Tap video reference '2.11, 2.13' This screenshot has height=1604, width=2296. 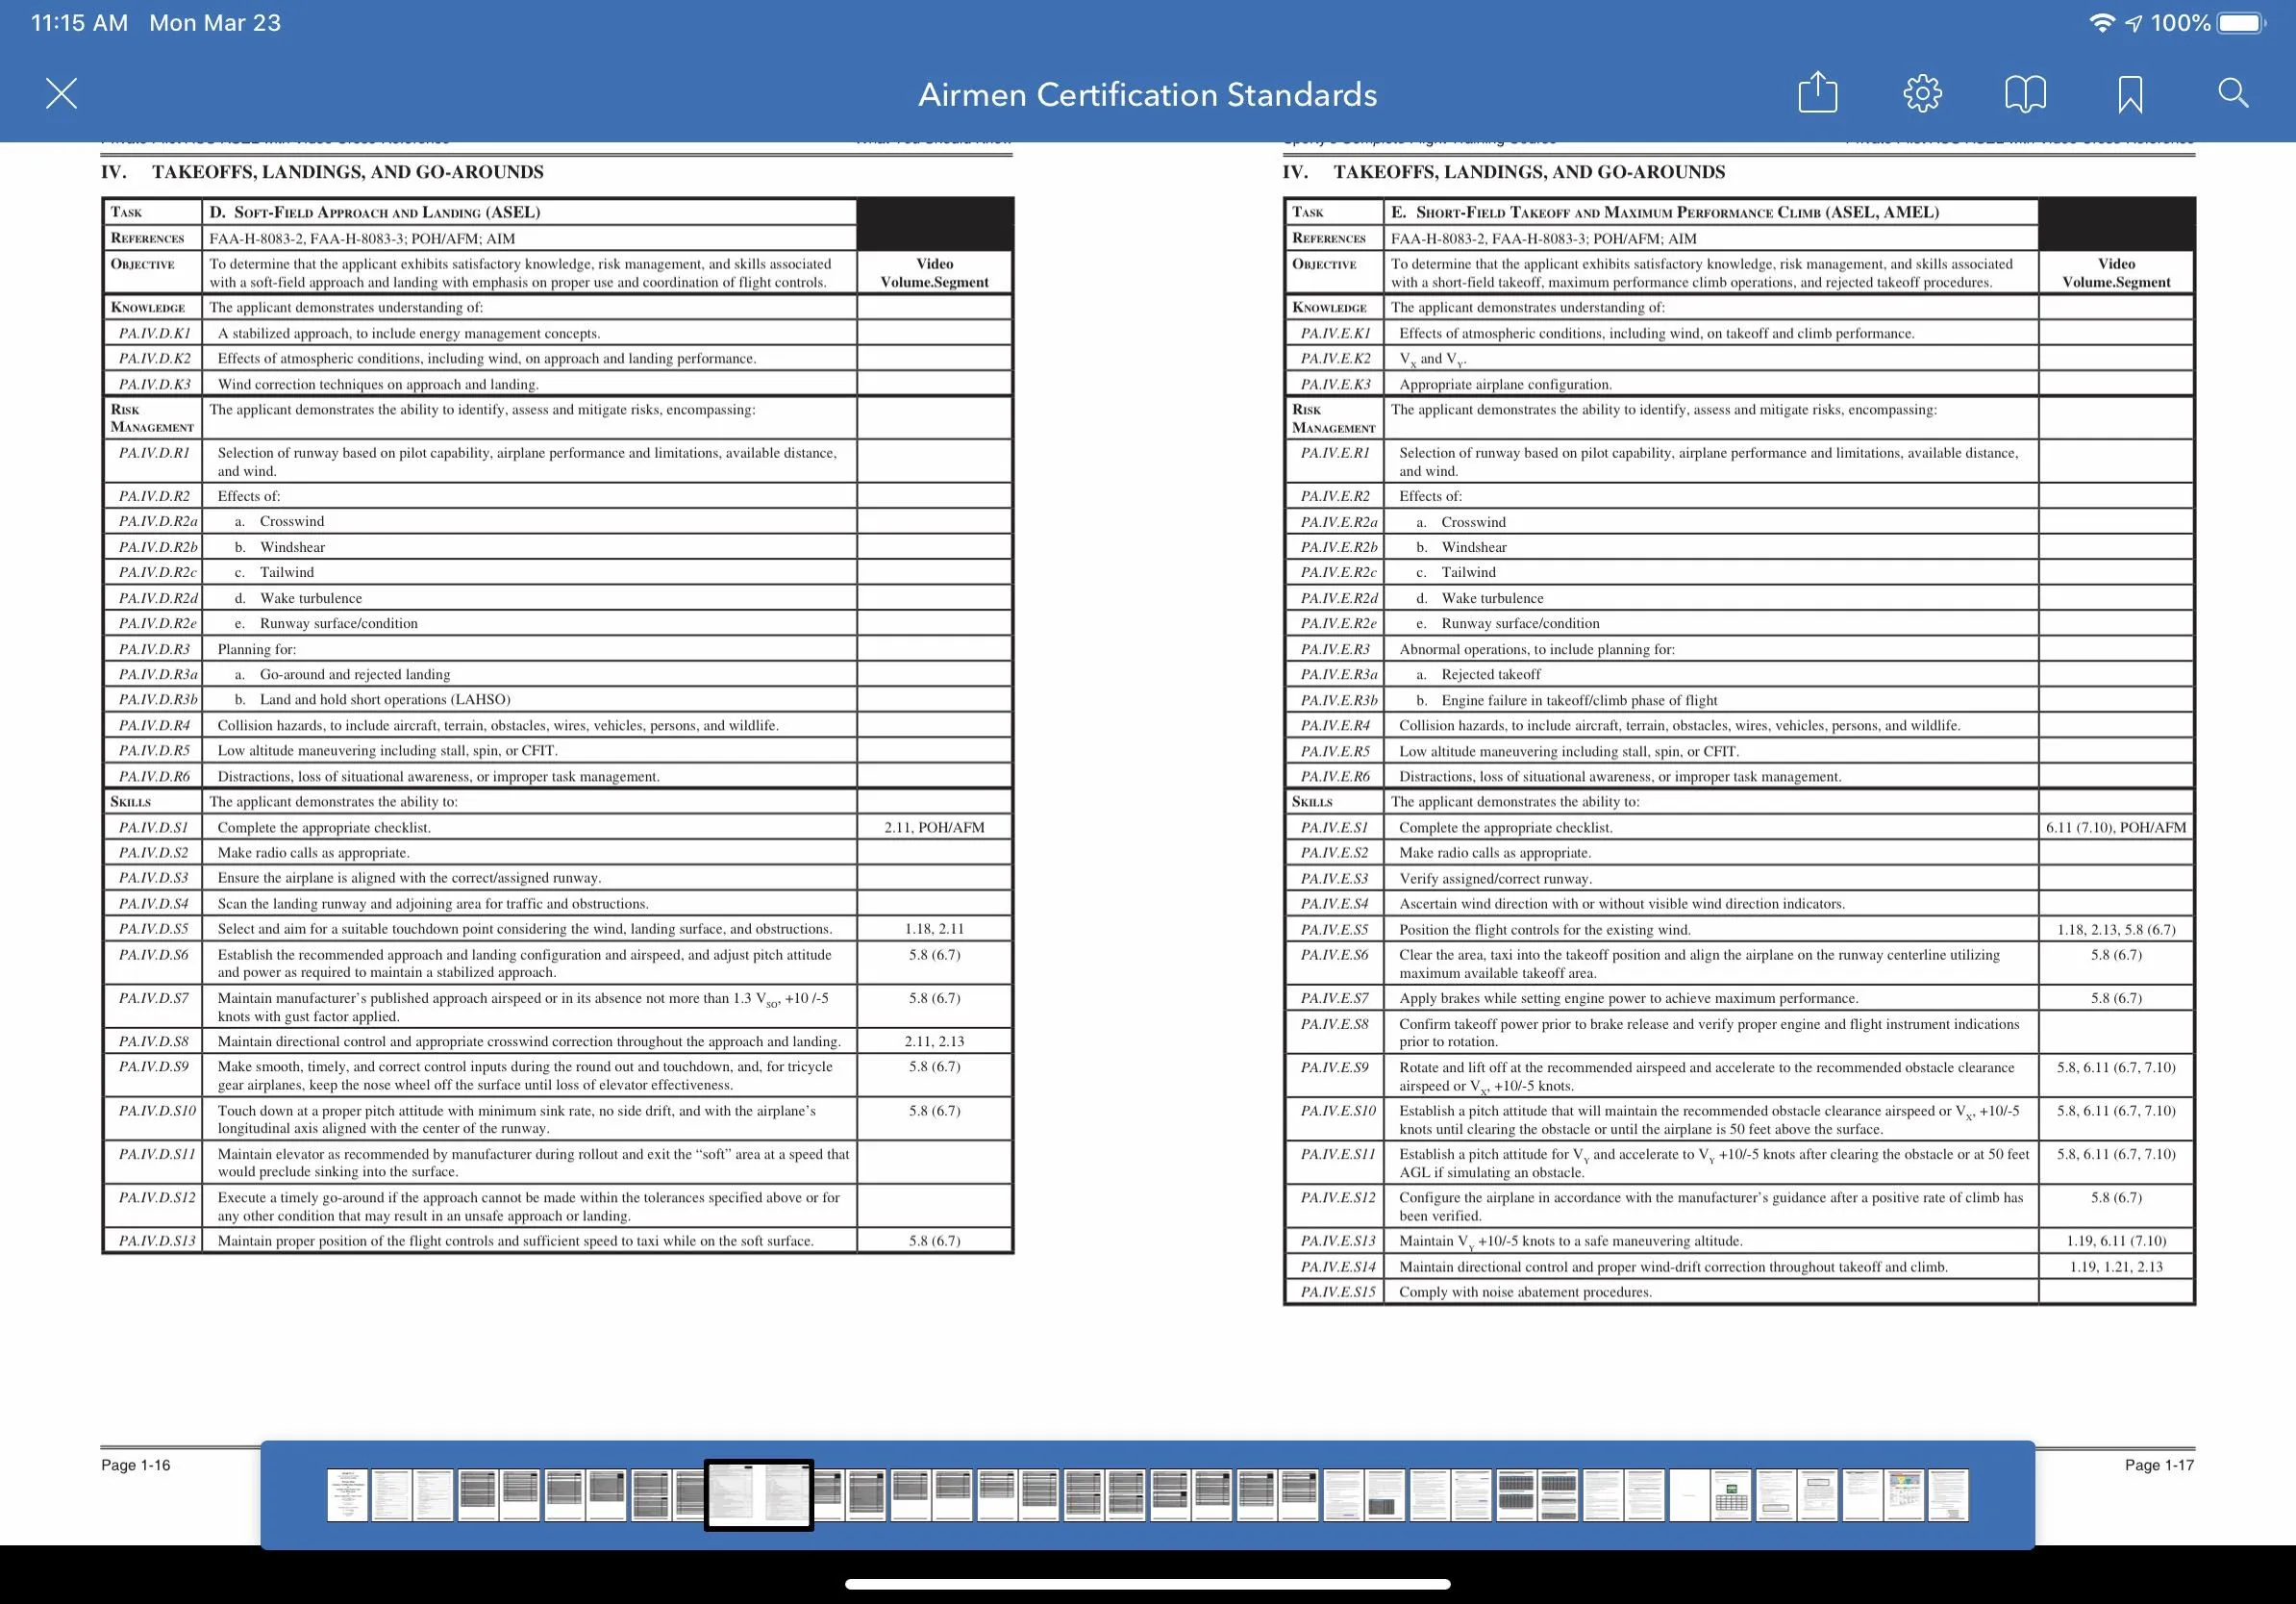(934, 1041)
